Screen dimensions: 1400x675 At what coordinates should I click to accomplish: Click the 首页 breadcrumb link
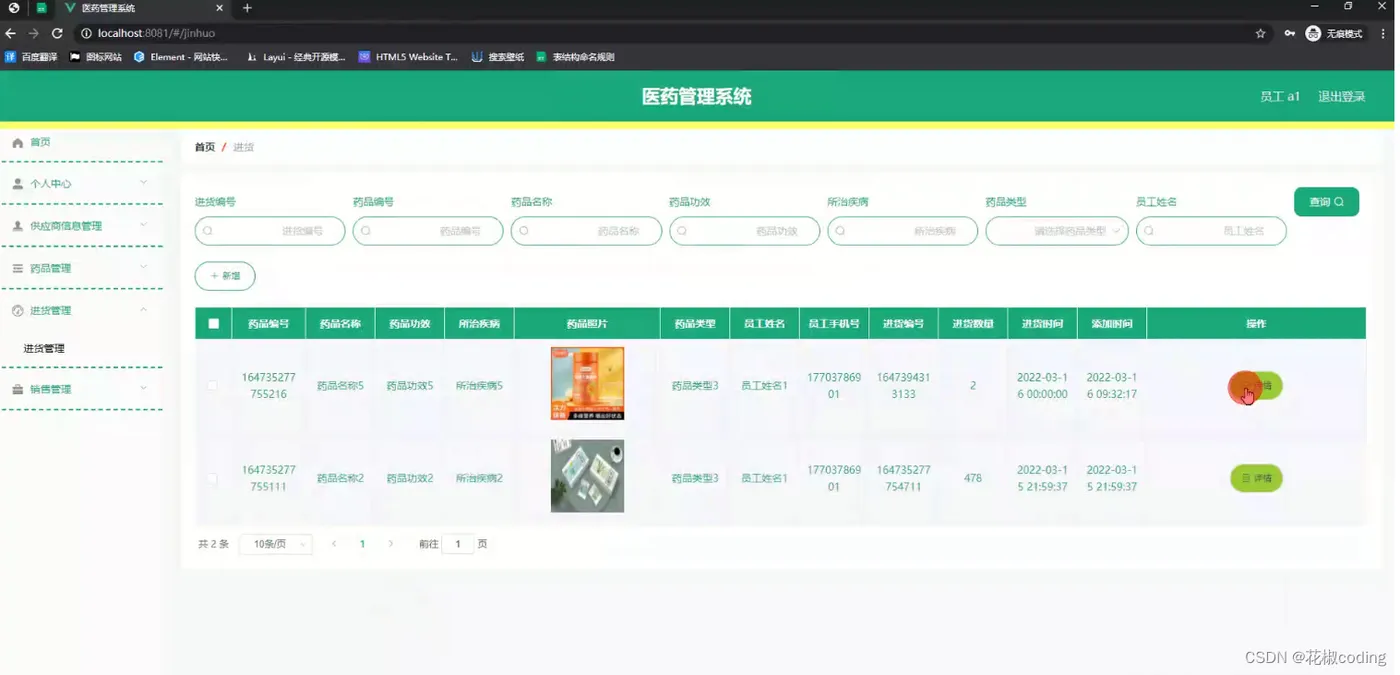(204, 147)
